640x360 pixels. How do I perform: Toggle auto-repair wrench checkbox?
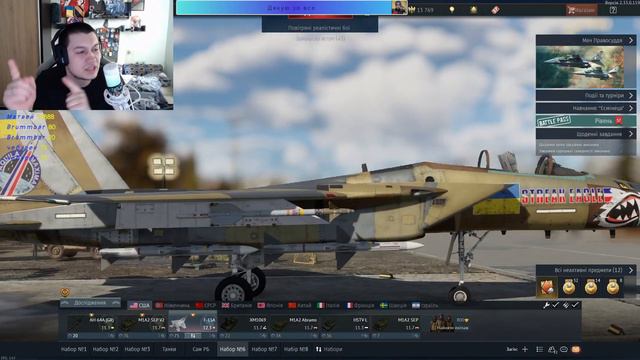(x=556, y=305)
